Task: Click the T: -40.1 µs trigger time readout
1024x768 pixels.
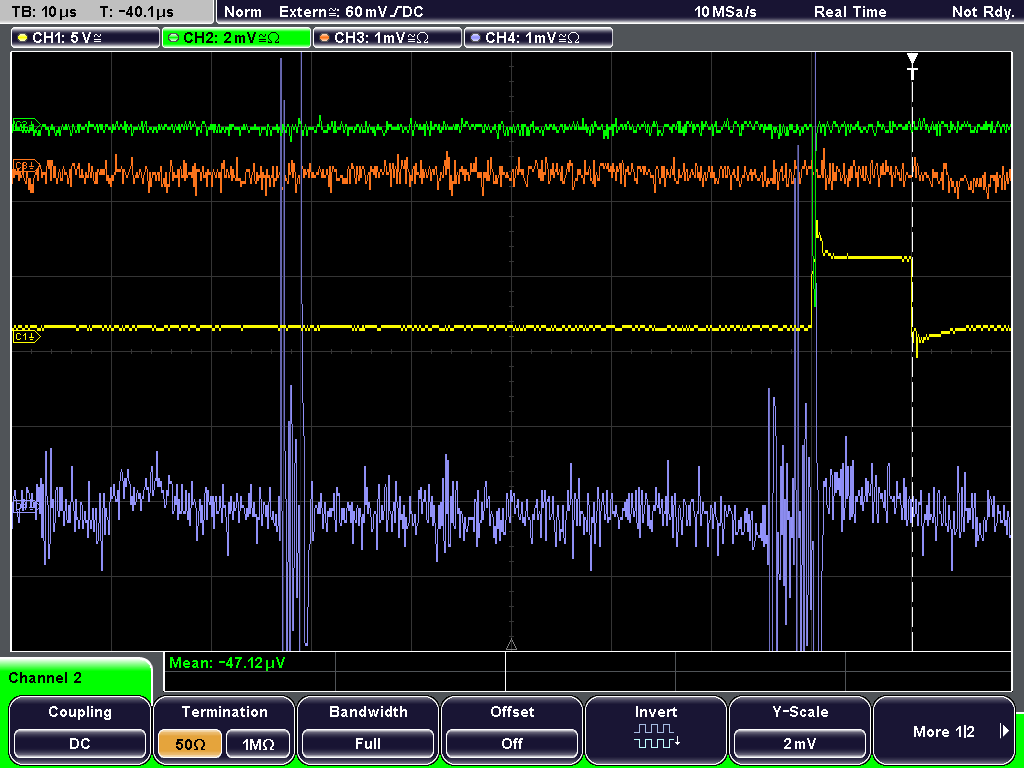Action: [x=136, y=12]
